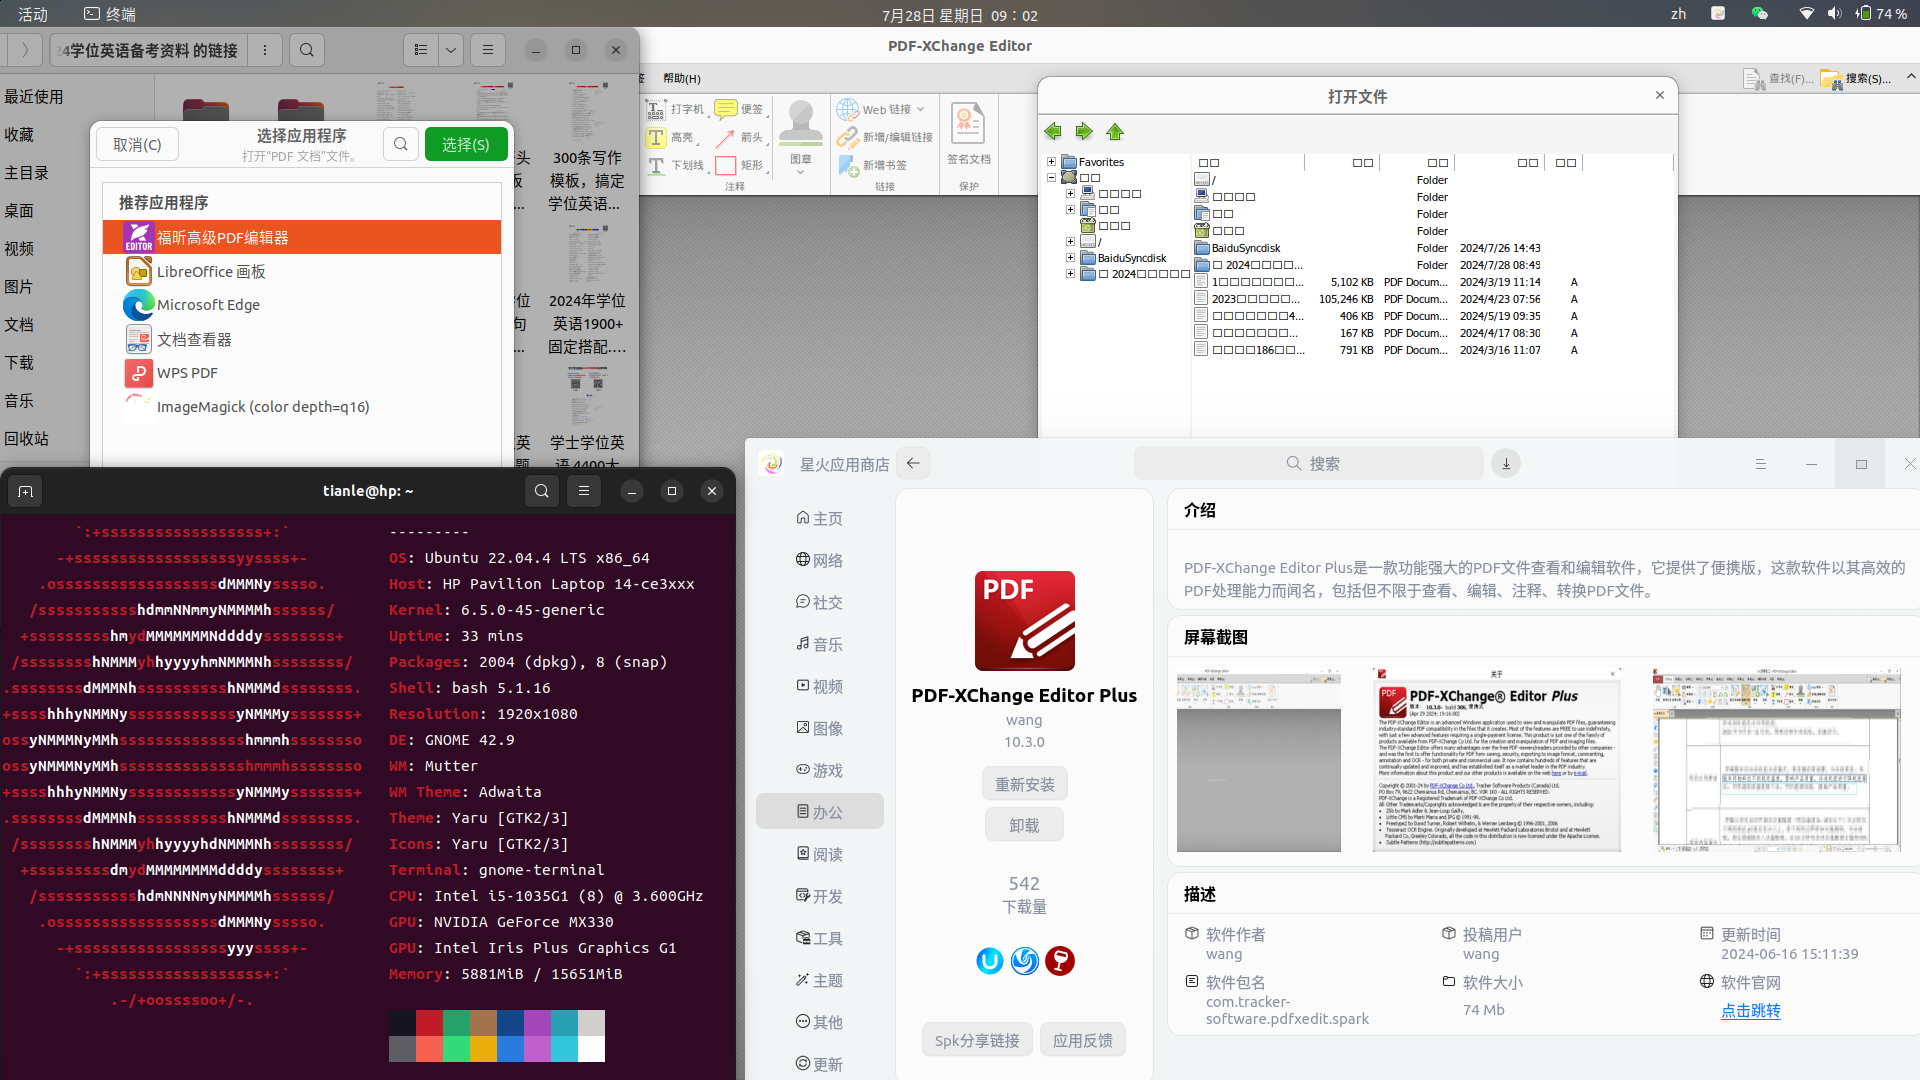Toggle list view in file manager
1920x1080 pixels.
pos(421,50)
